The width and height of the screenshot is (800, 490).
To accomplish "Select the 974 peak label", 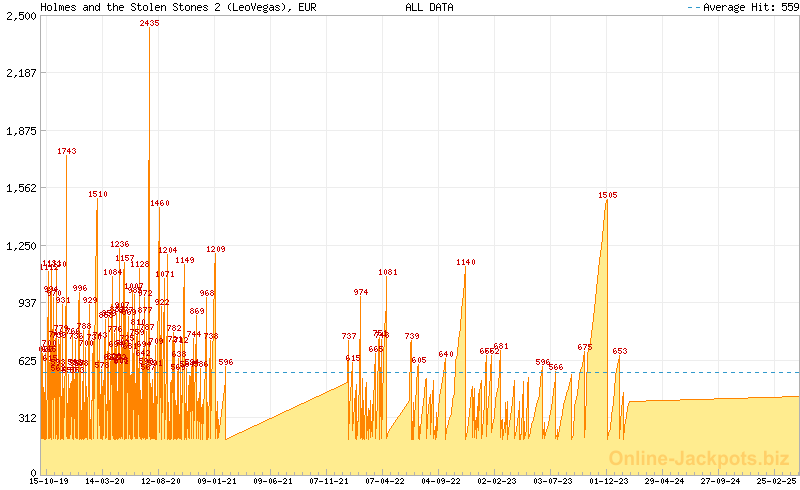I will 361,292.
